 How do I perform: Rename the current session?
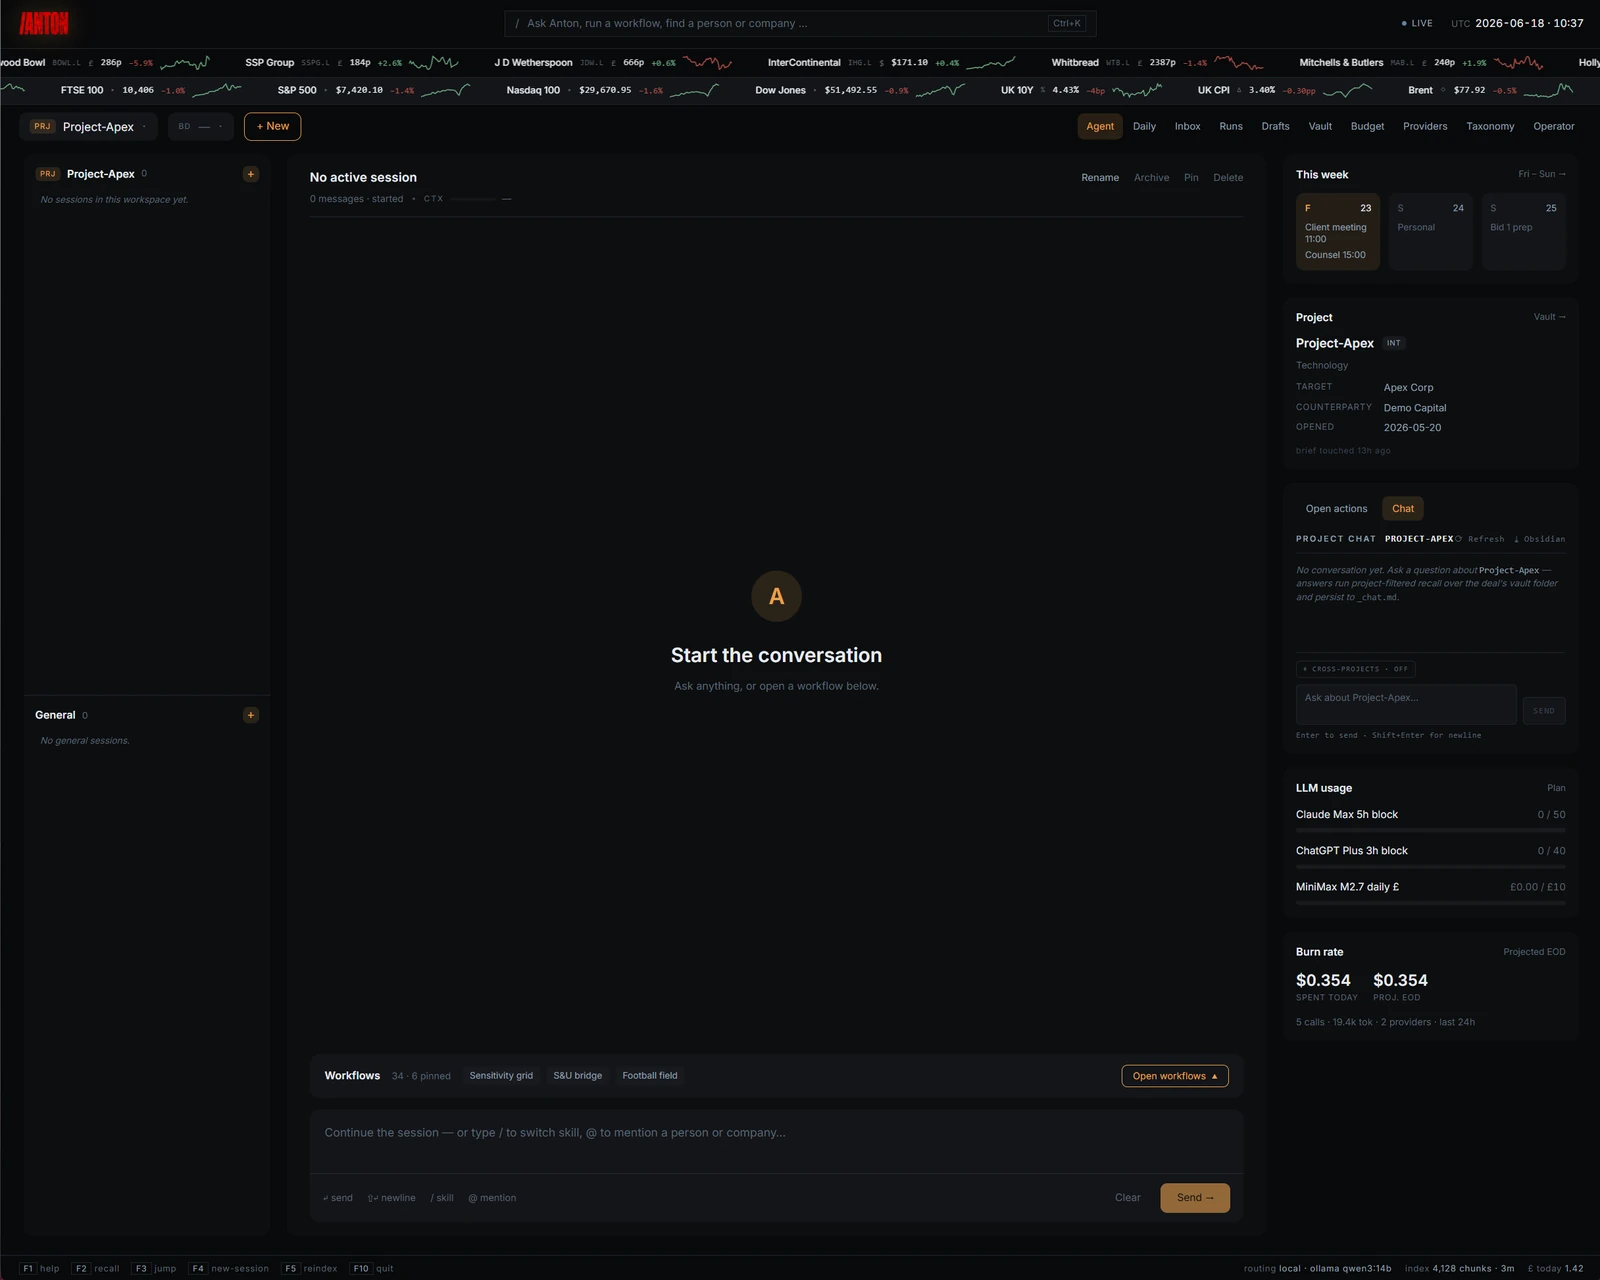1100,177
